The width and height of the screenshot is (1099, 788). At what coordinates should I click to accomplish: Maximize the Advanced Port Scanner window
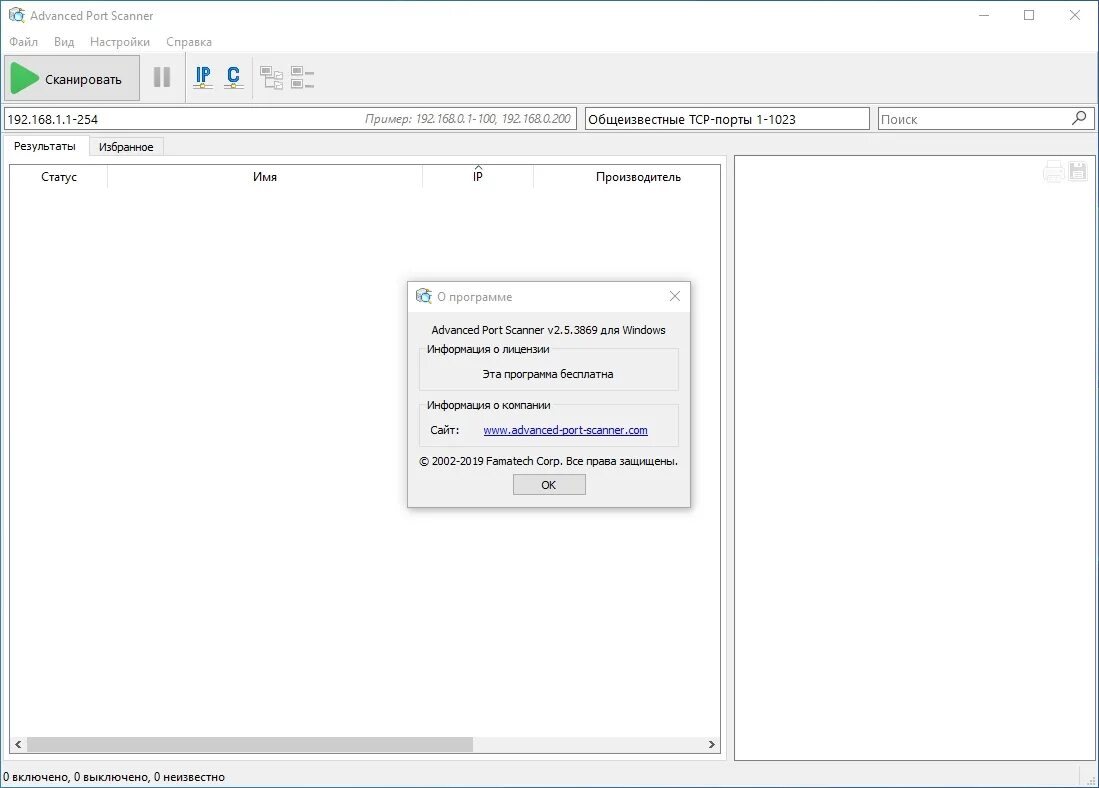[1029, 15]
